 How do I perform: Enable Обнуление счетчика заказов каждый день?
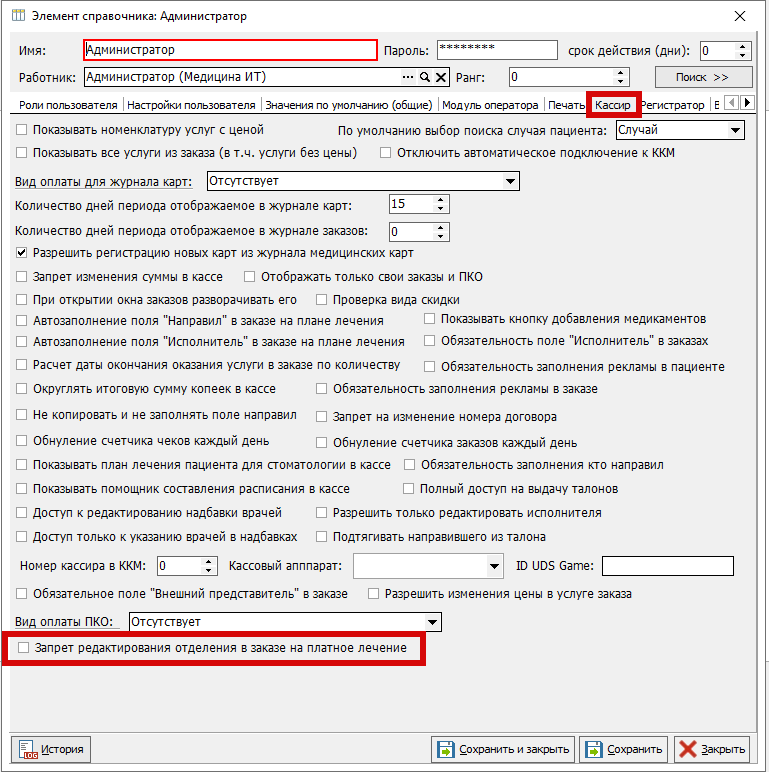coord(321,443)
